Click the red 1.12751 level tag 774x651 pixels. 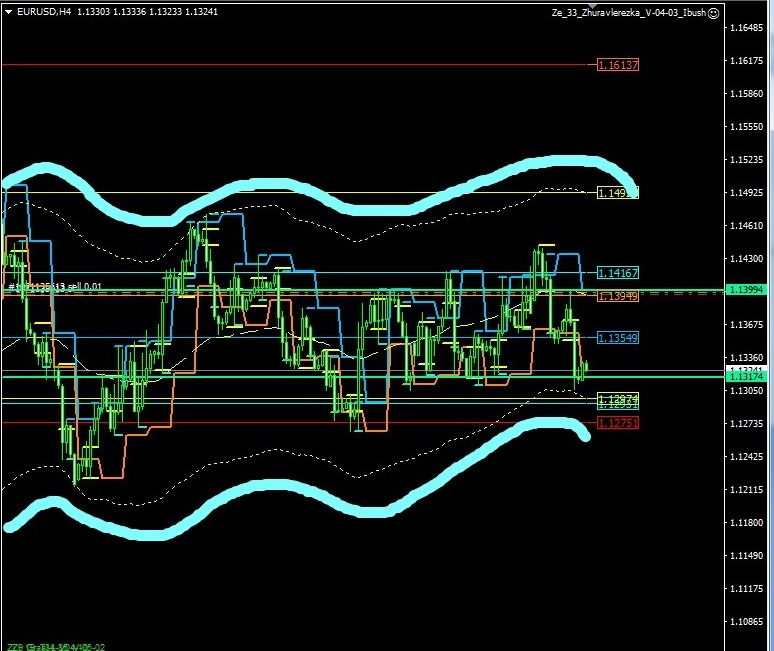pyautogui.click(x=617, y=423)
